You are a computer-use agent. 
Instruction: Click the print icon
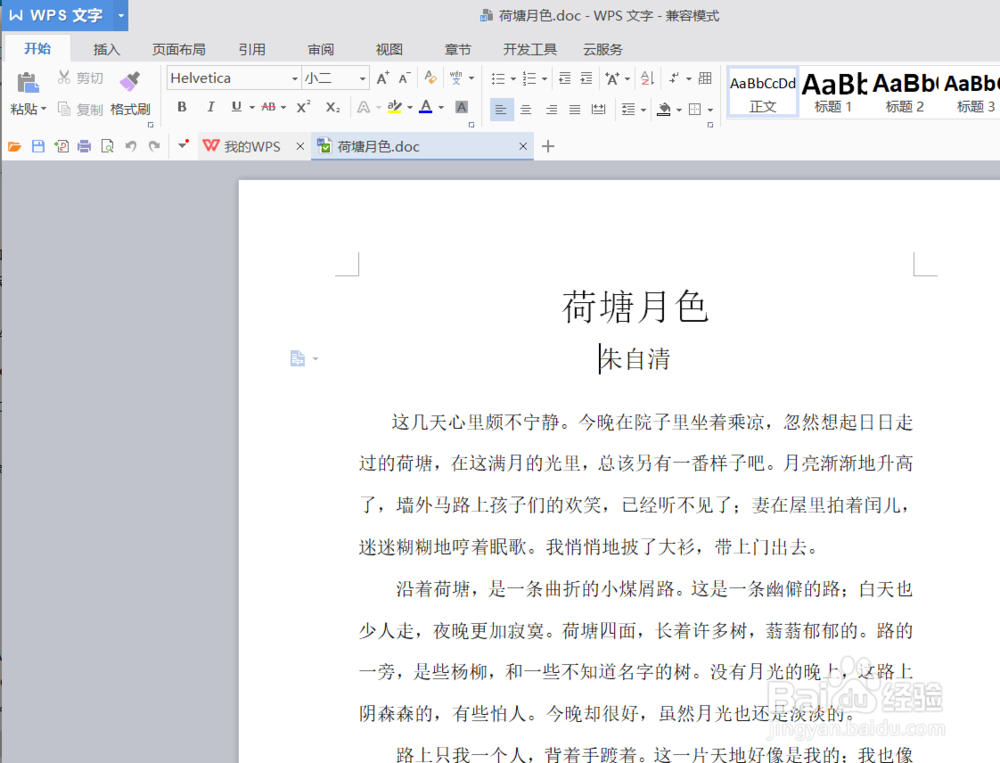[x=84, y=147]
